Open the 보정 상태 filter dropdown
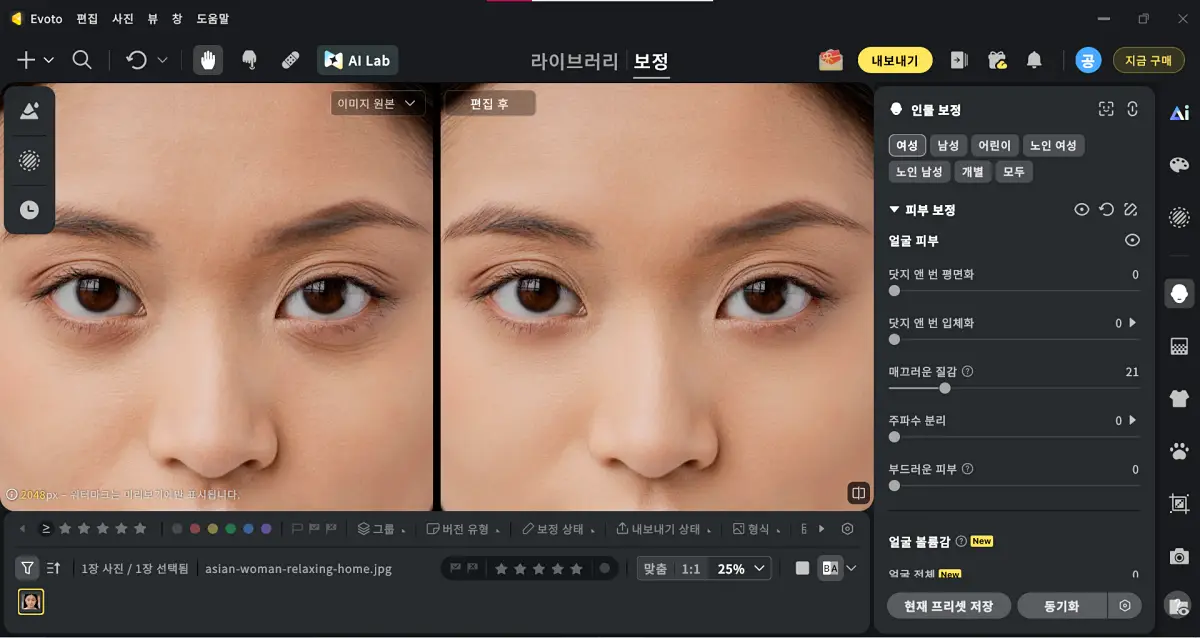This screenshot has width=1200, height=638. point(558,528)
